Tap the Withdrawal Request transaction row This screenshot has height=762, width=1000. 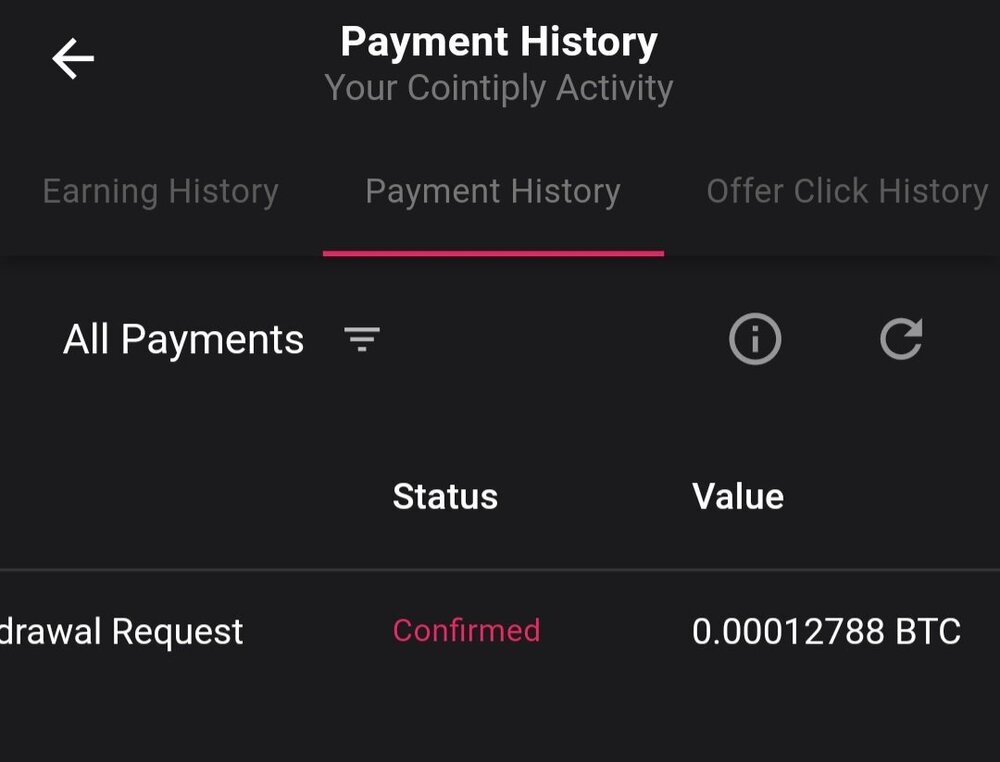pos(120,631)
